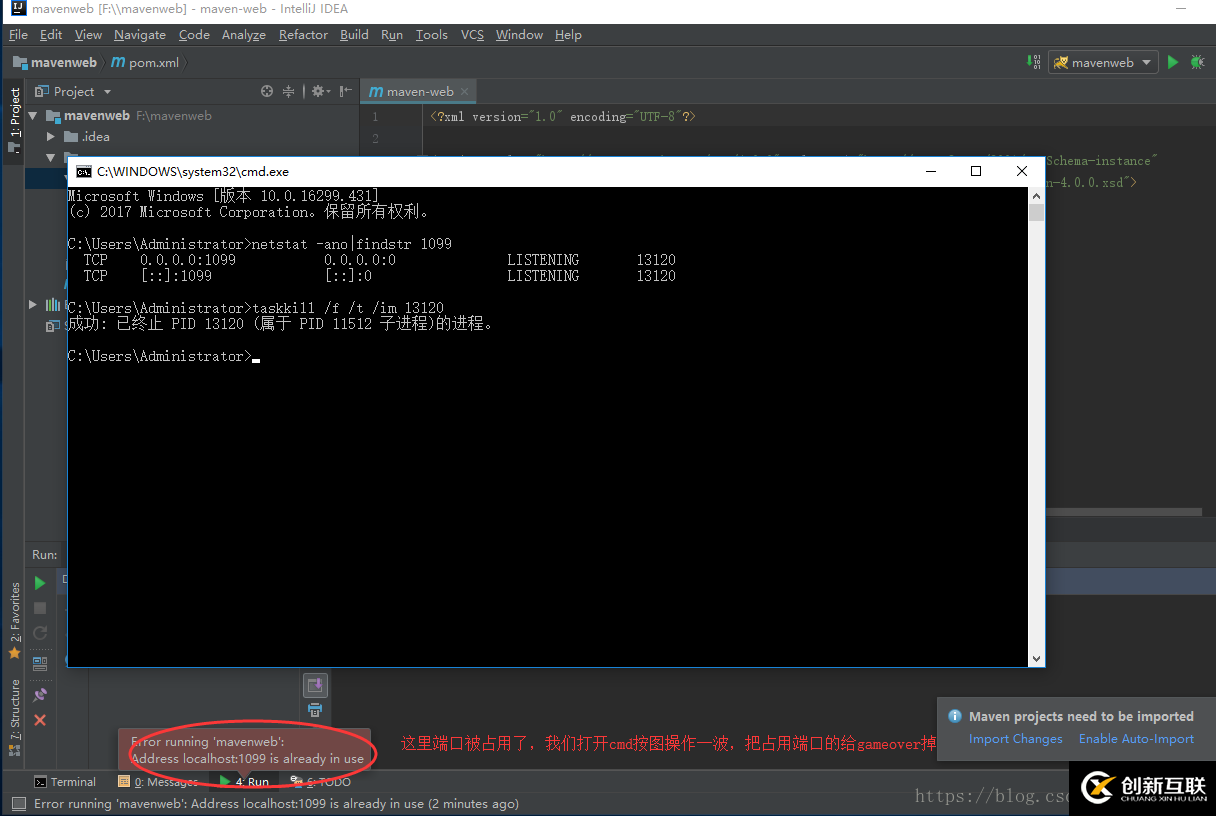The height and width of the screenshot is (816, 1216).
Task: Open the Project view selector dropdown
Action: (x=107, y=91)
